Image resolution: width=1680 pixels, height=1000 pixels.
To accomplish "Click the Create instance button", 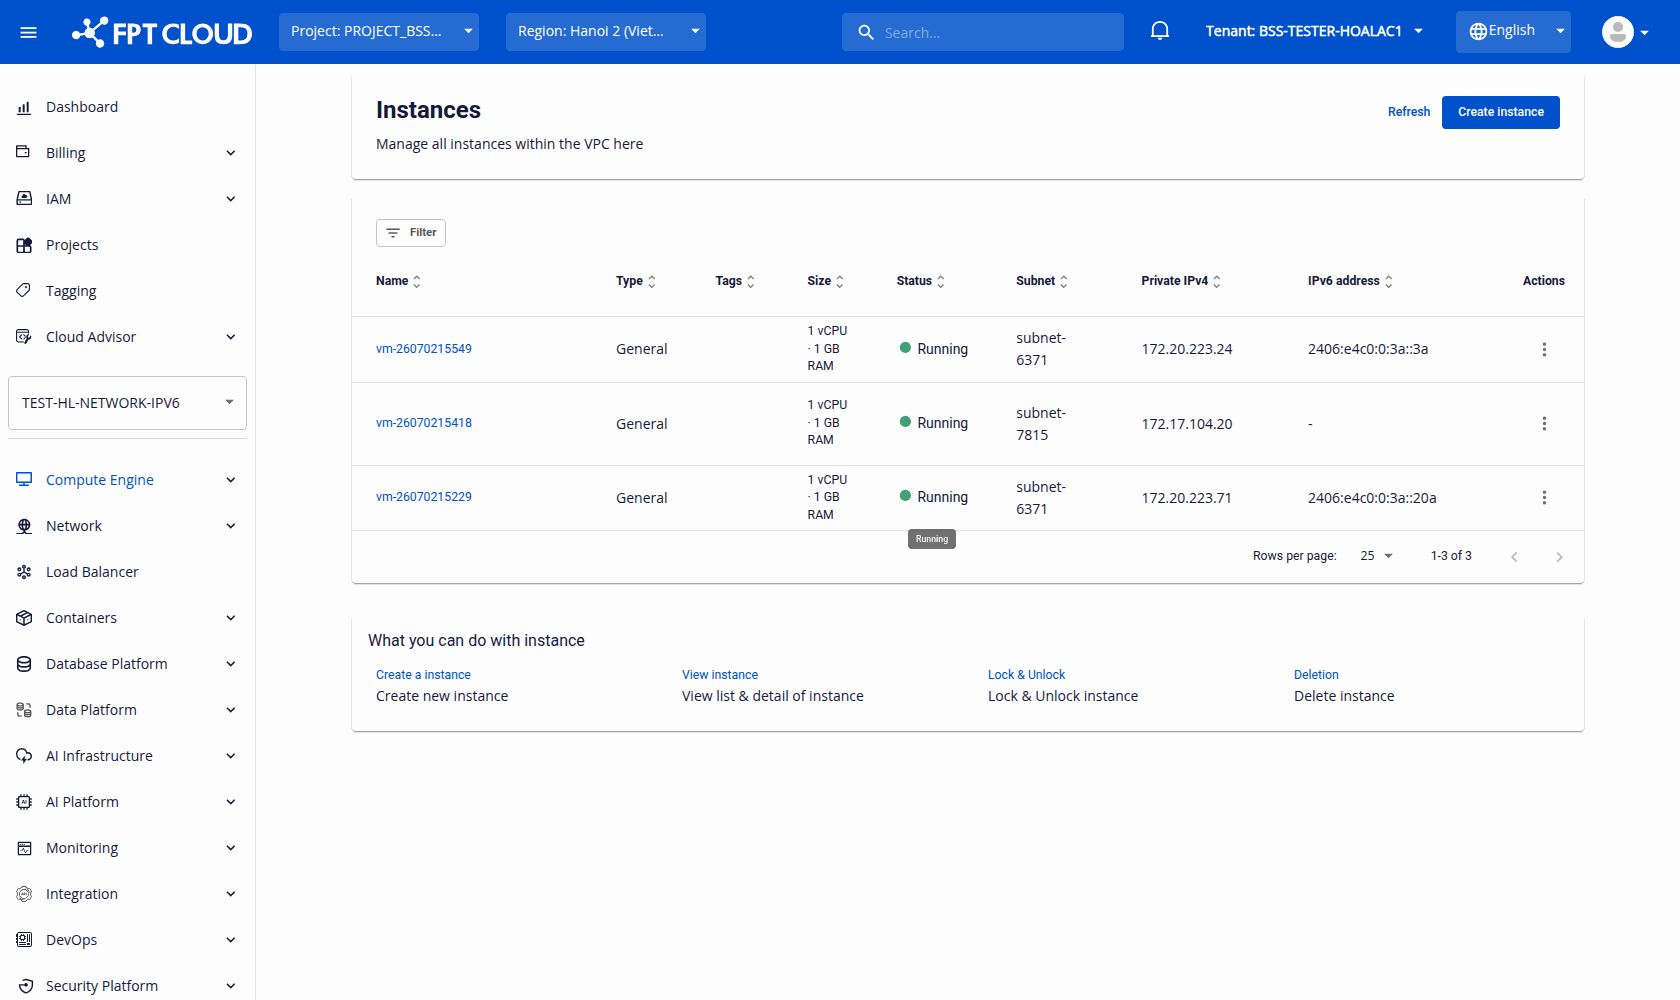I will (x=1500, y=112).
